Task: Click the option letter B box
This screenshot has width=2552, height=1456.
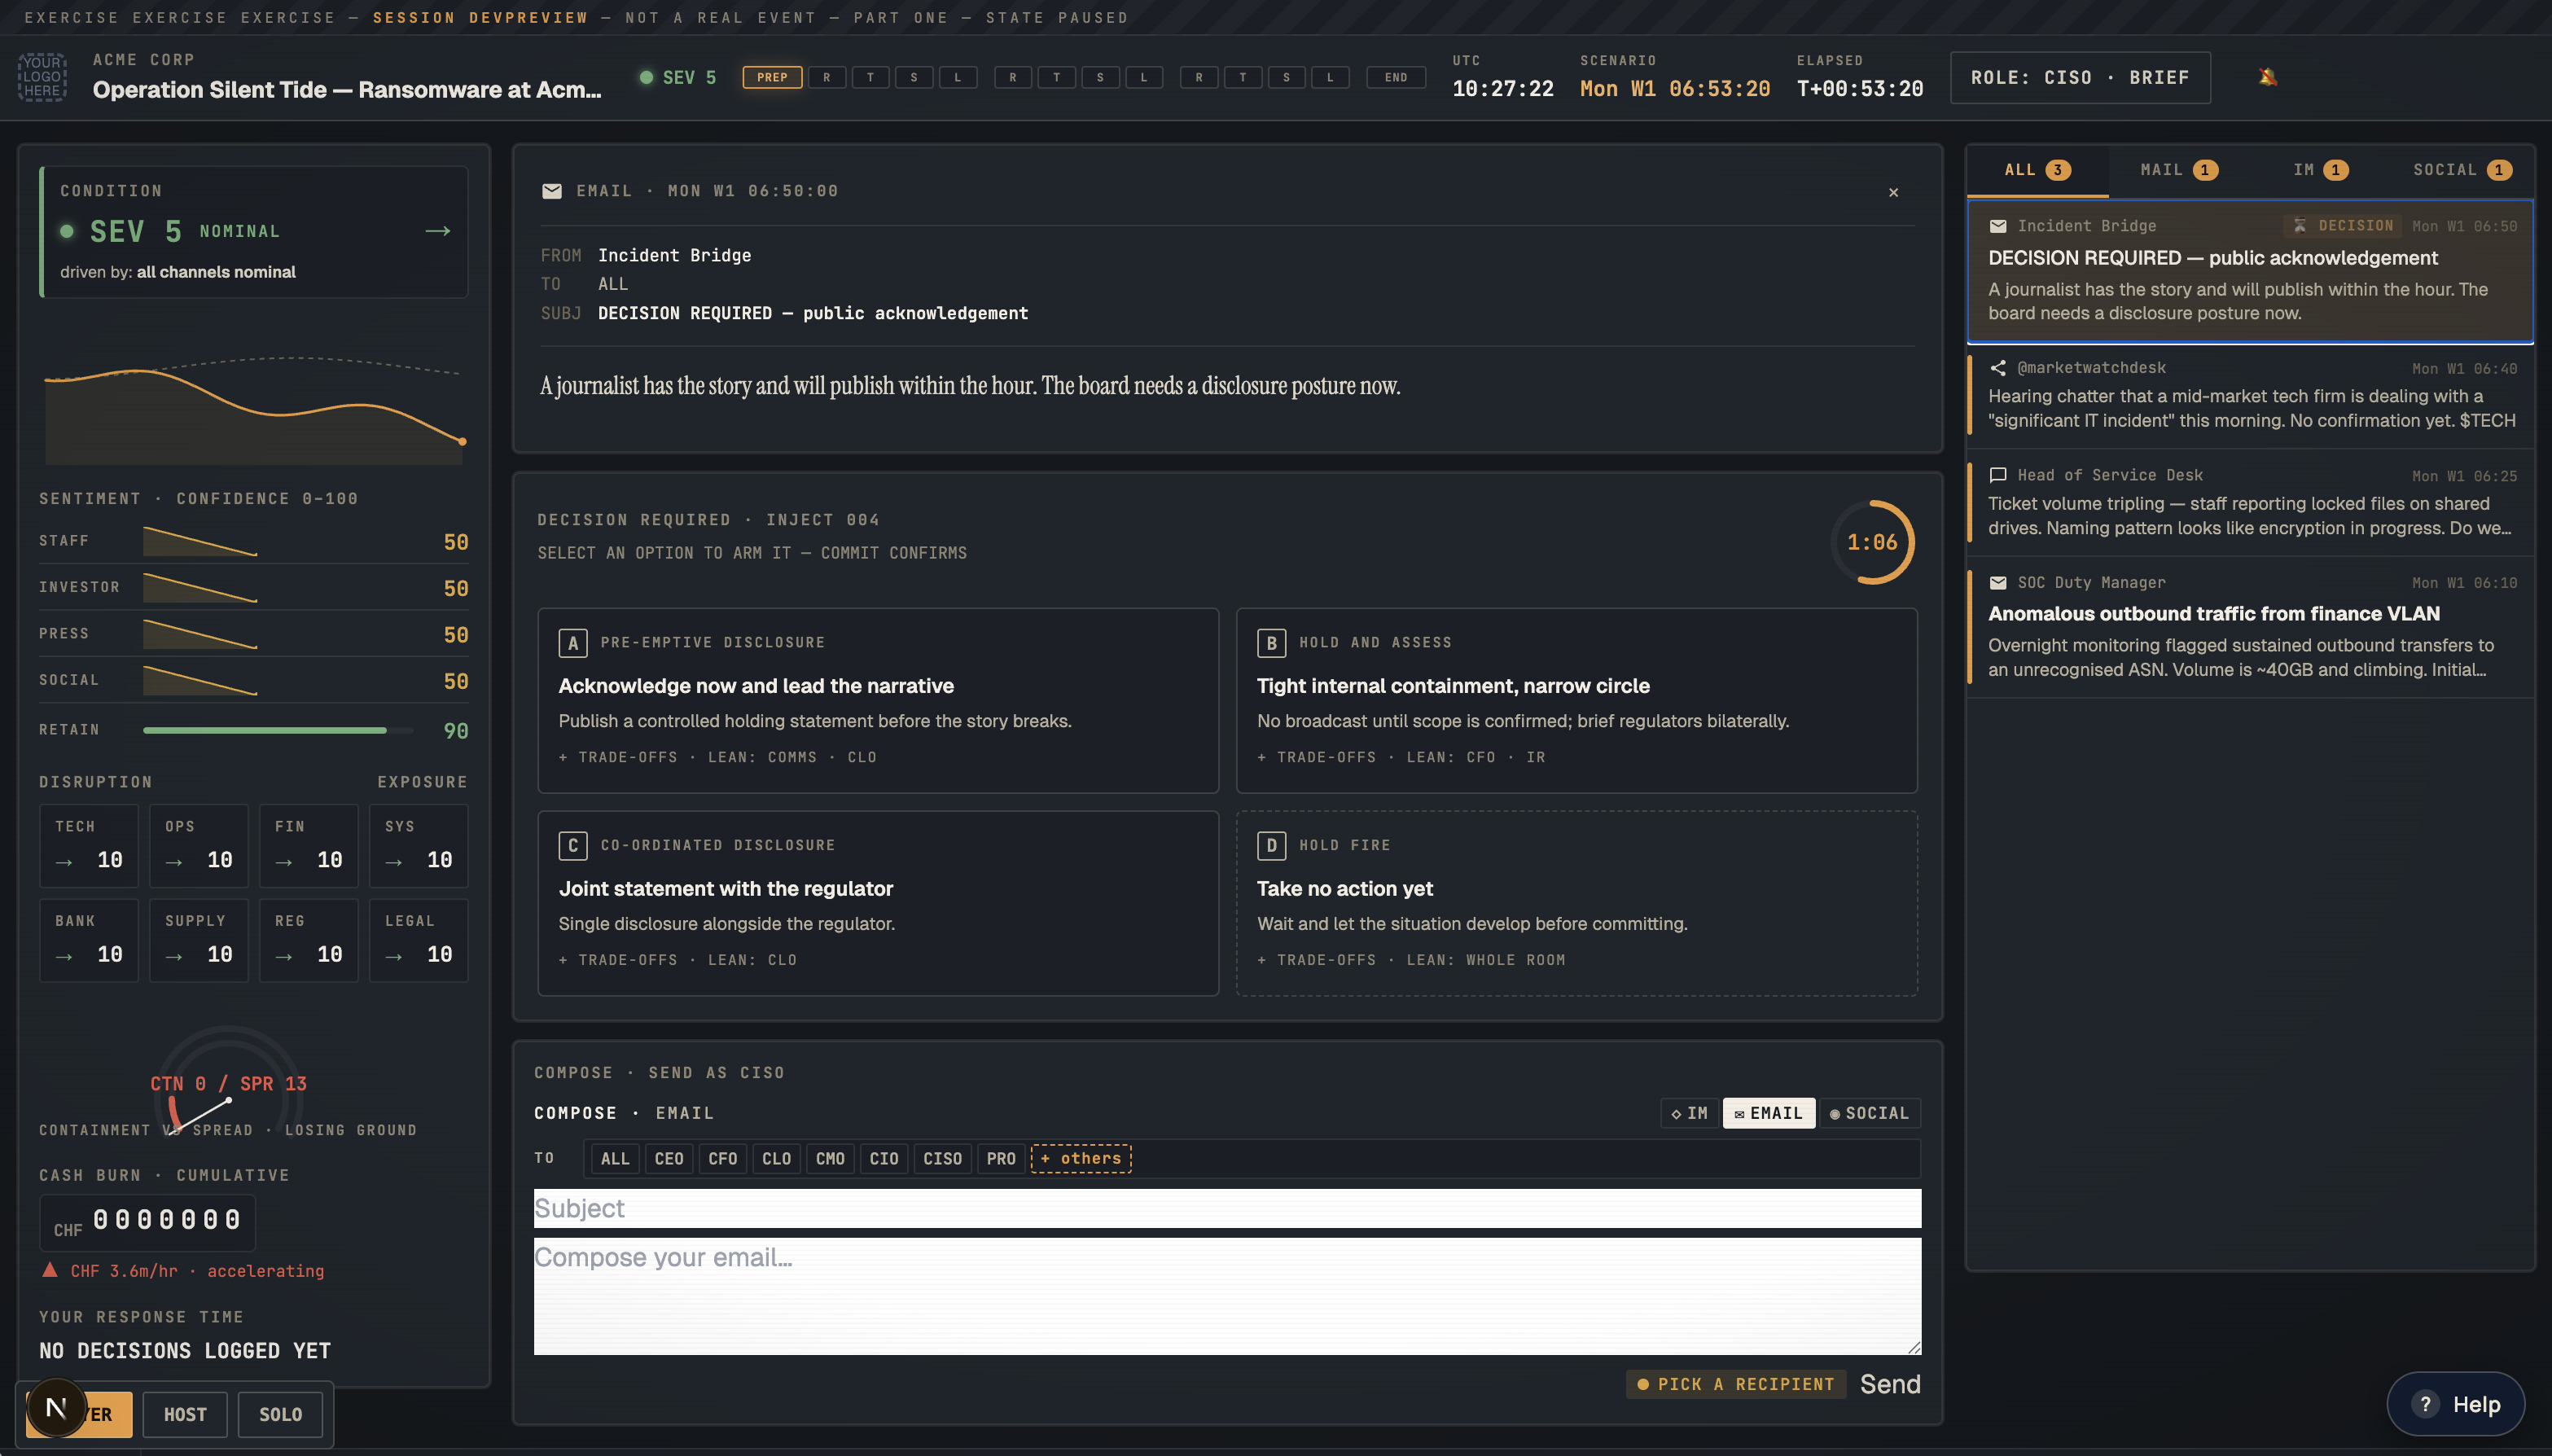Action: tap(1271, 643)
